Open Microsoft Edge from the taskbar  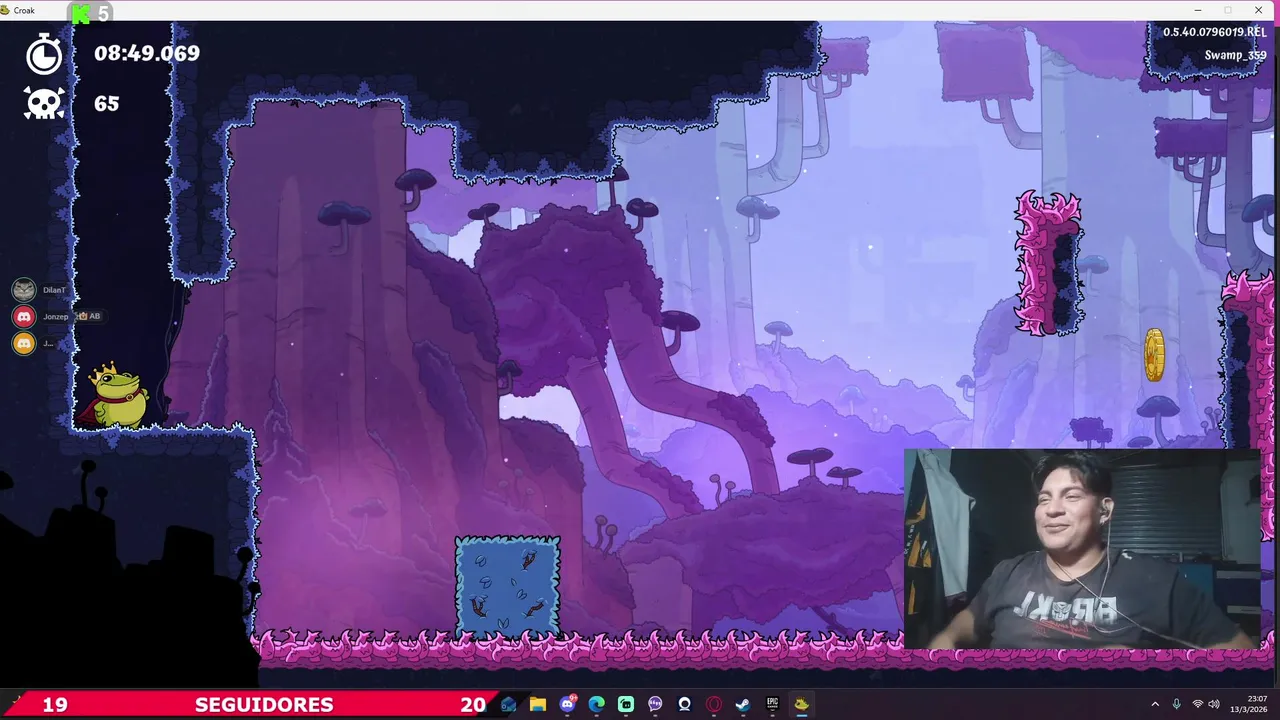point(597,704)
